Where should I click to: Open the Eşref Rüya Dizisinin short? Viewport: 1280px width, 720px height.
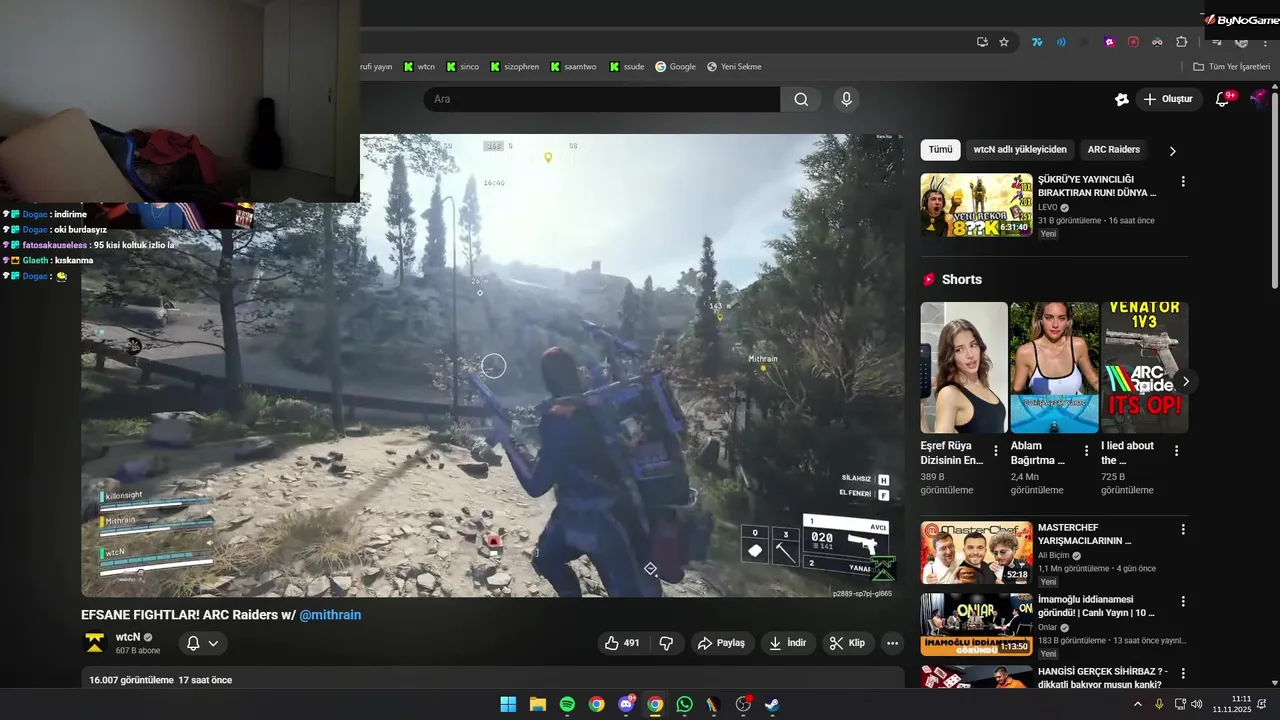pos(964,367)
